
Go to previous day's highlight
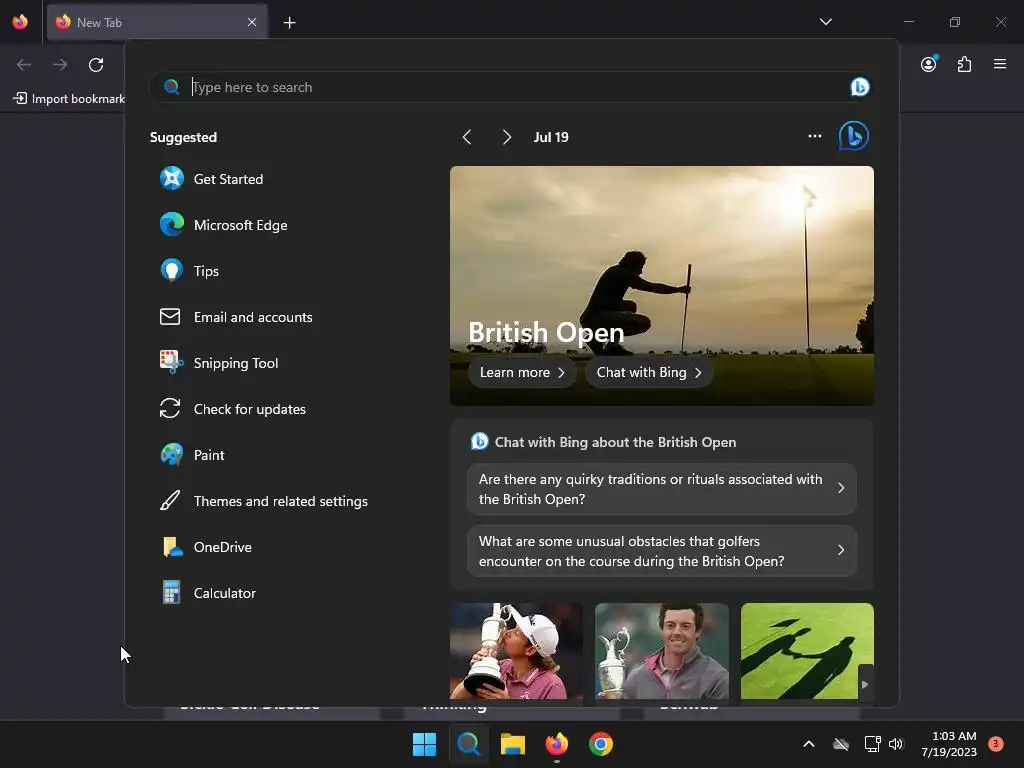(x=466, y=137)
